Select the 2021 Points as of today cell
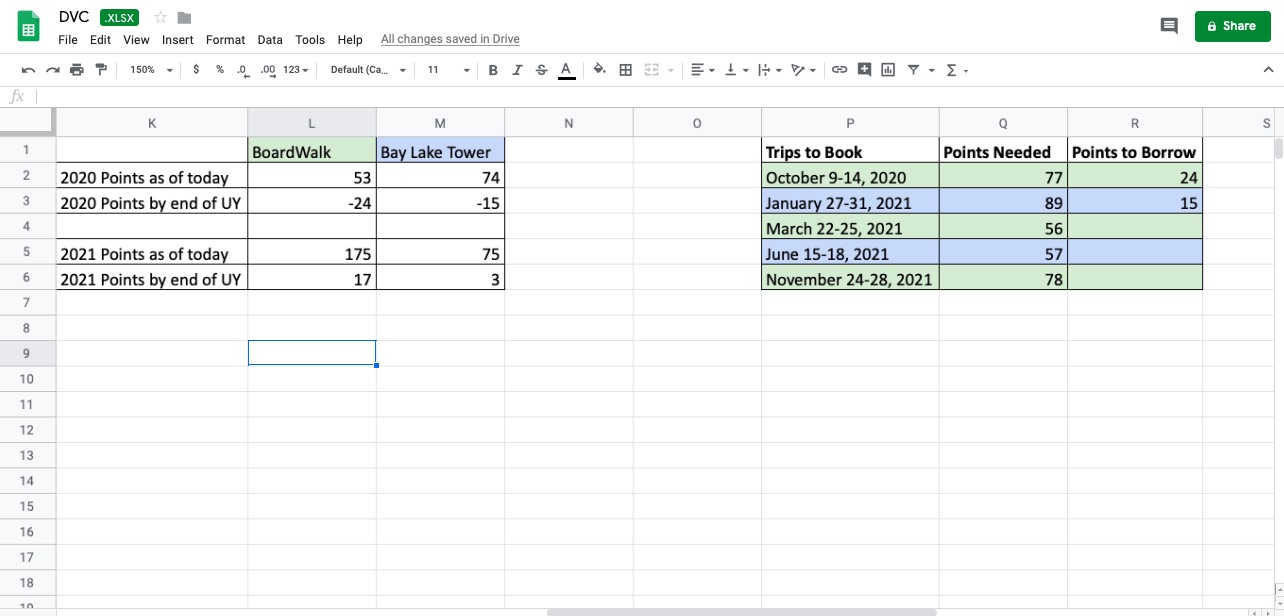The width and height of the screenshot is (1284, 616). point(152,254)
